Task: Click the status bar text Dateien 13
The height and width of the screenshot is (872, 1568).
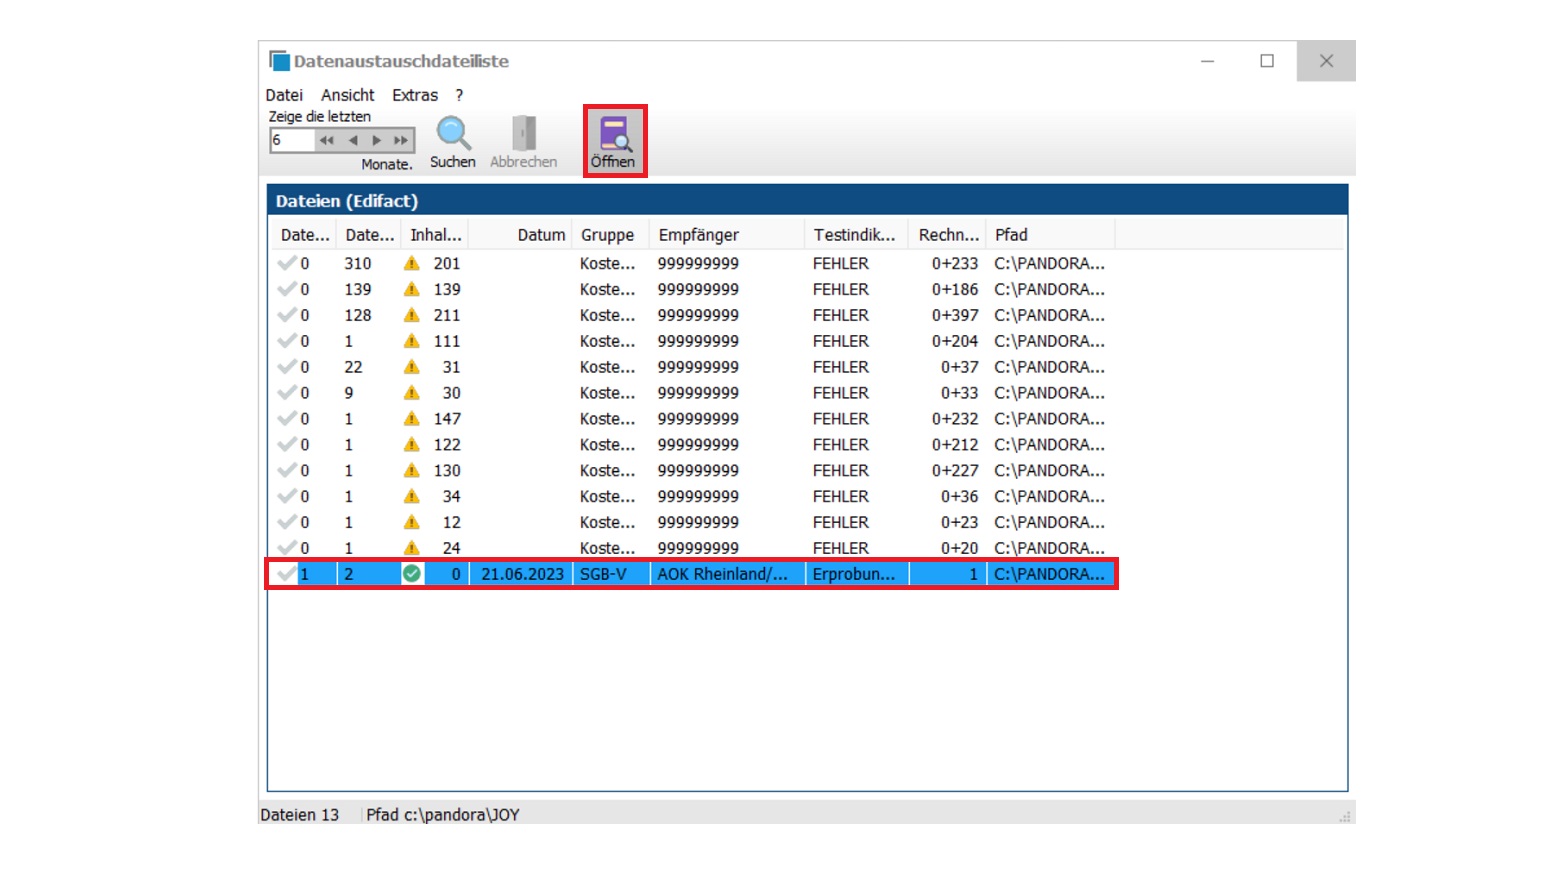Action: click(300, 815)
